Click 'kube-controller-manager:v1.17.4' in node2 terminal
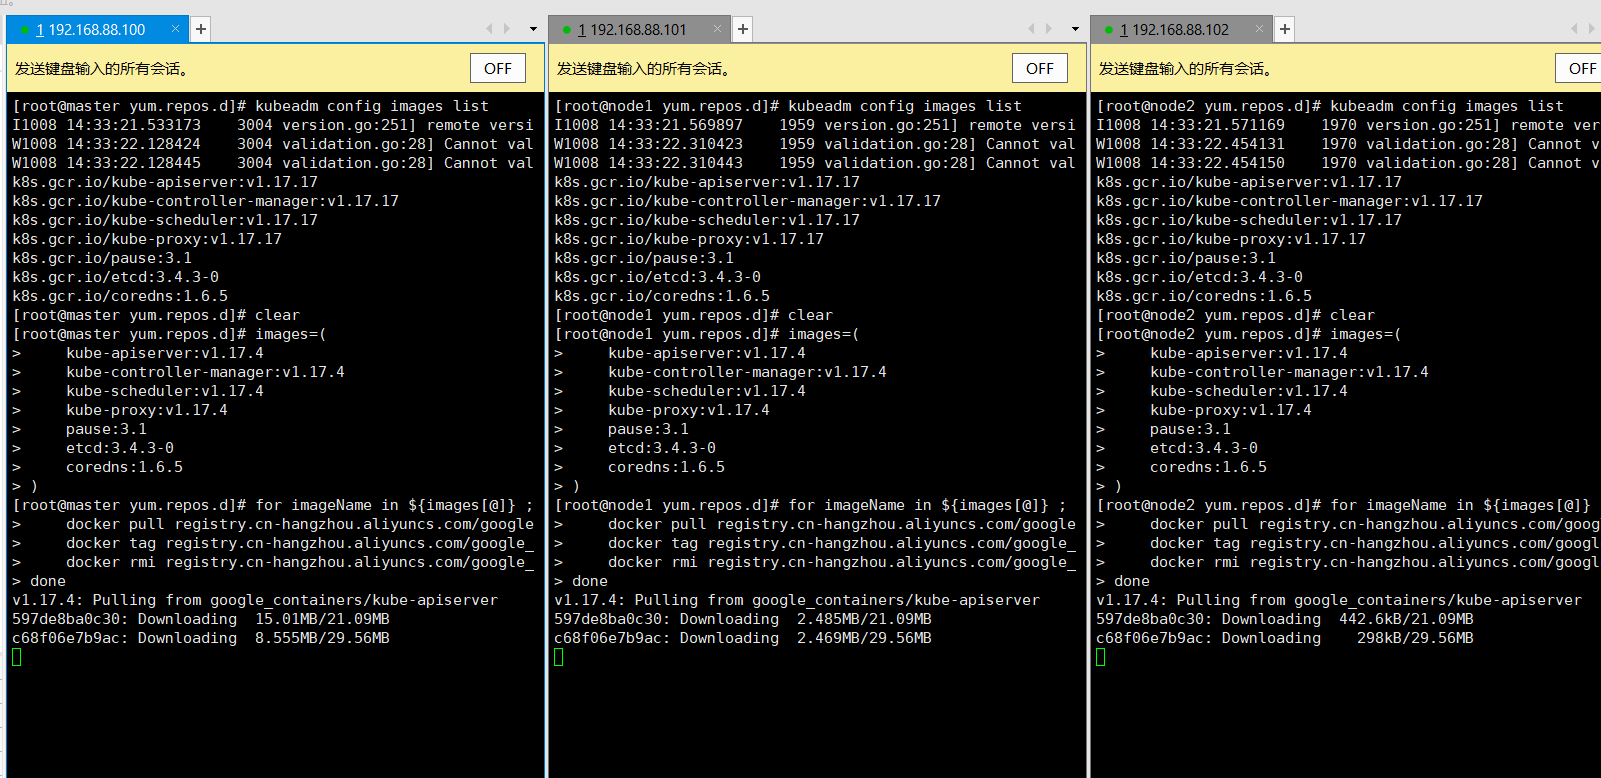The width and height of the screenshot is (1601, 778). (1289, 372)
